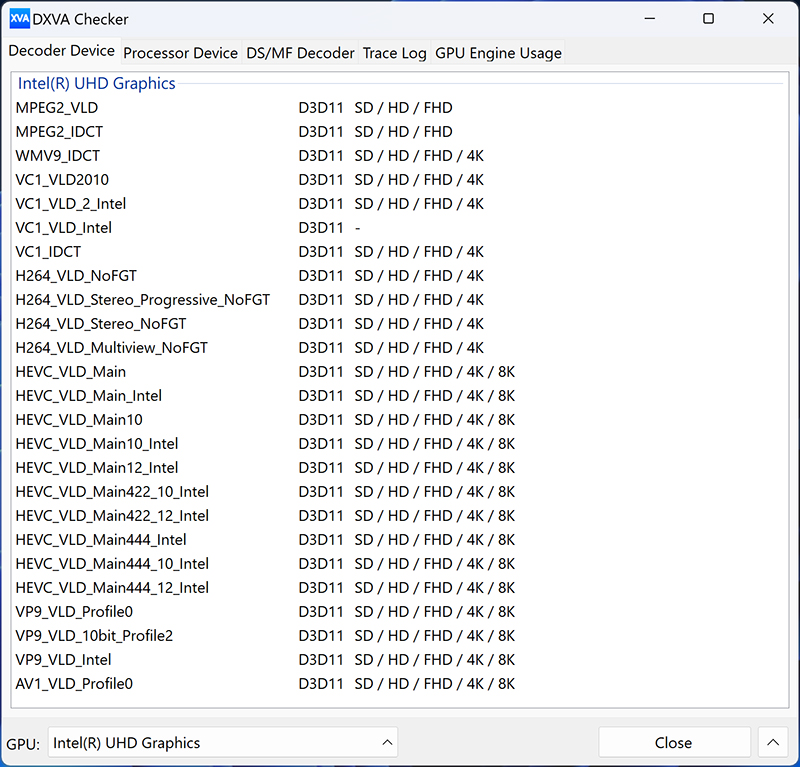Switch to the Trace Log tab

394,53
